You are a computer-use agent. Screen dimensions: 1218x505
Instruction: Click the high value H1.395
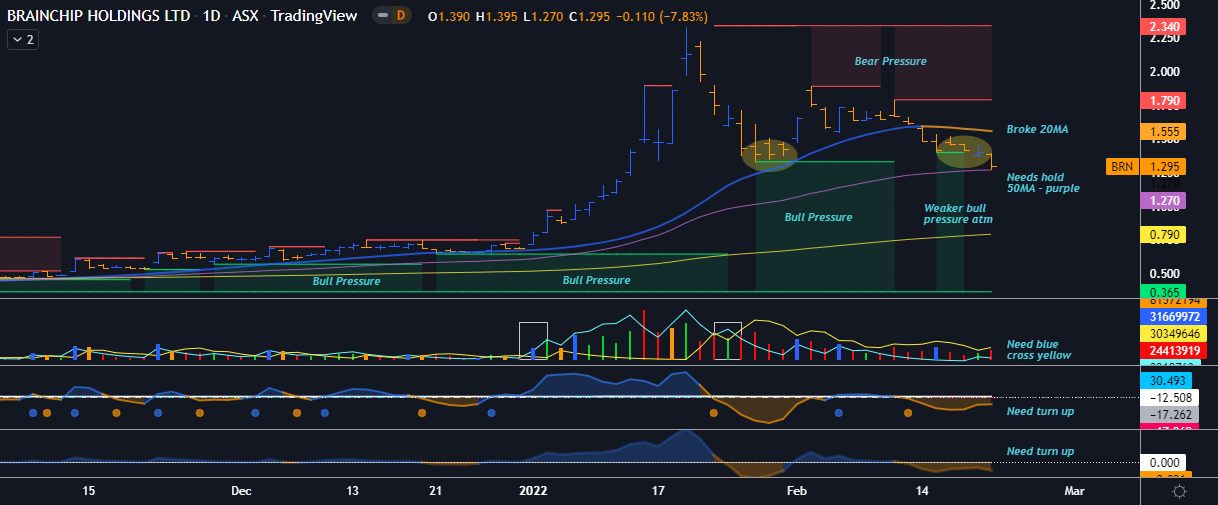[497, 16]
